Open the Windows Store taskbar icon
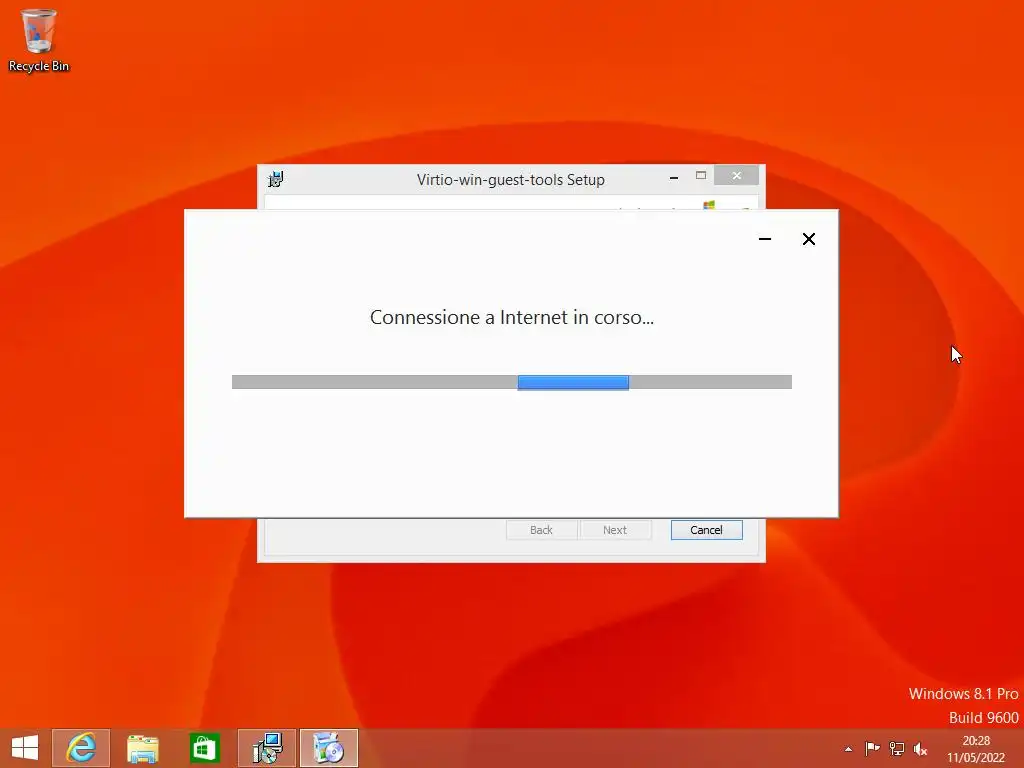 204,748
